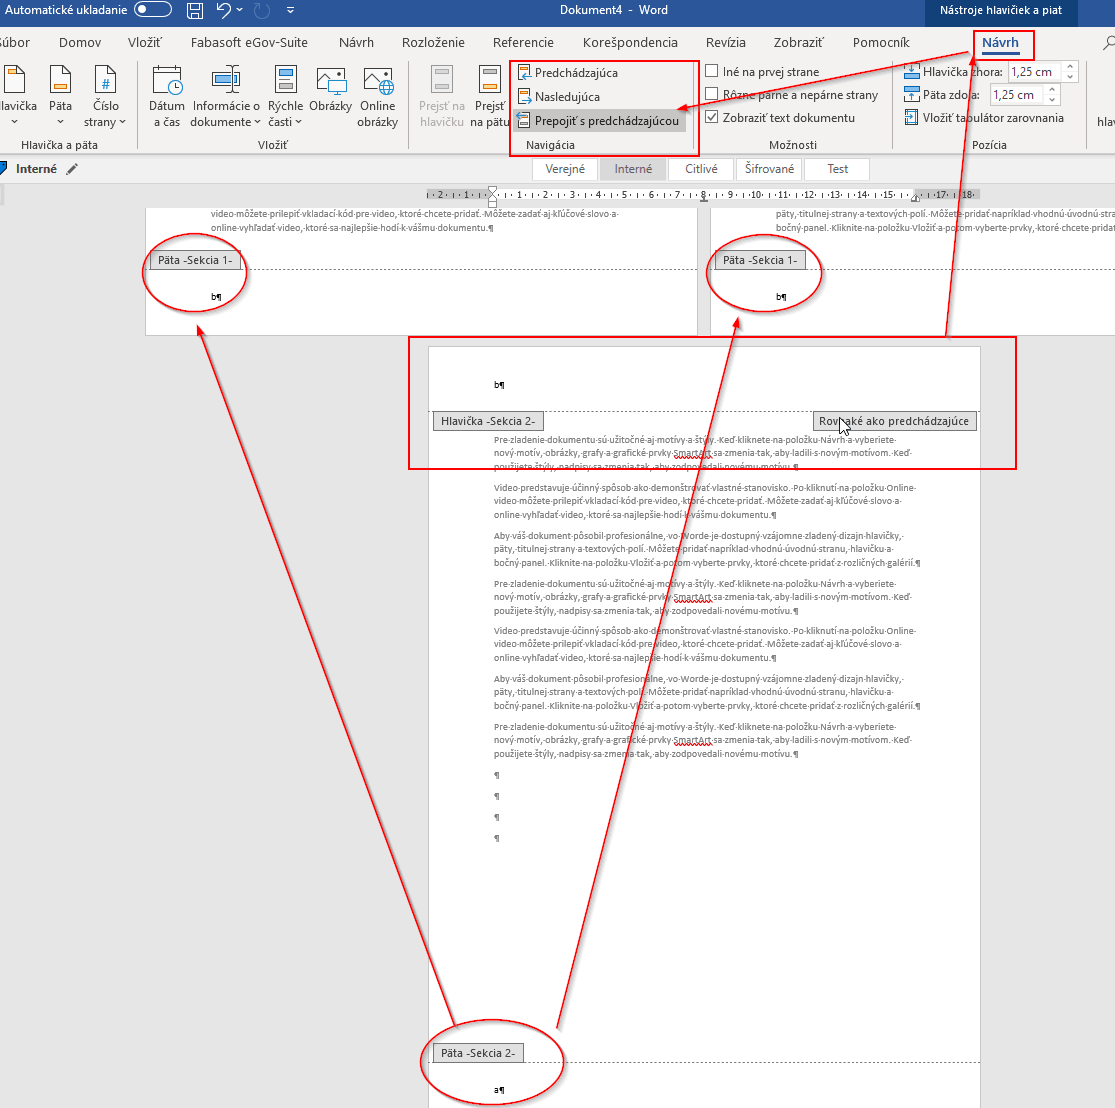The image size is (1115, 1108).
Task: Click the first-line indent marker on ruler
Action: tap(492, 190)
